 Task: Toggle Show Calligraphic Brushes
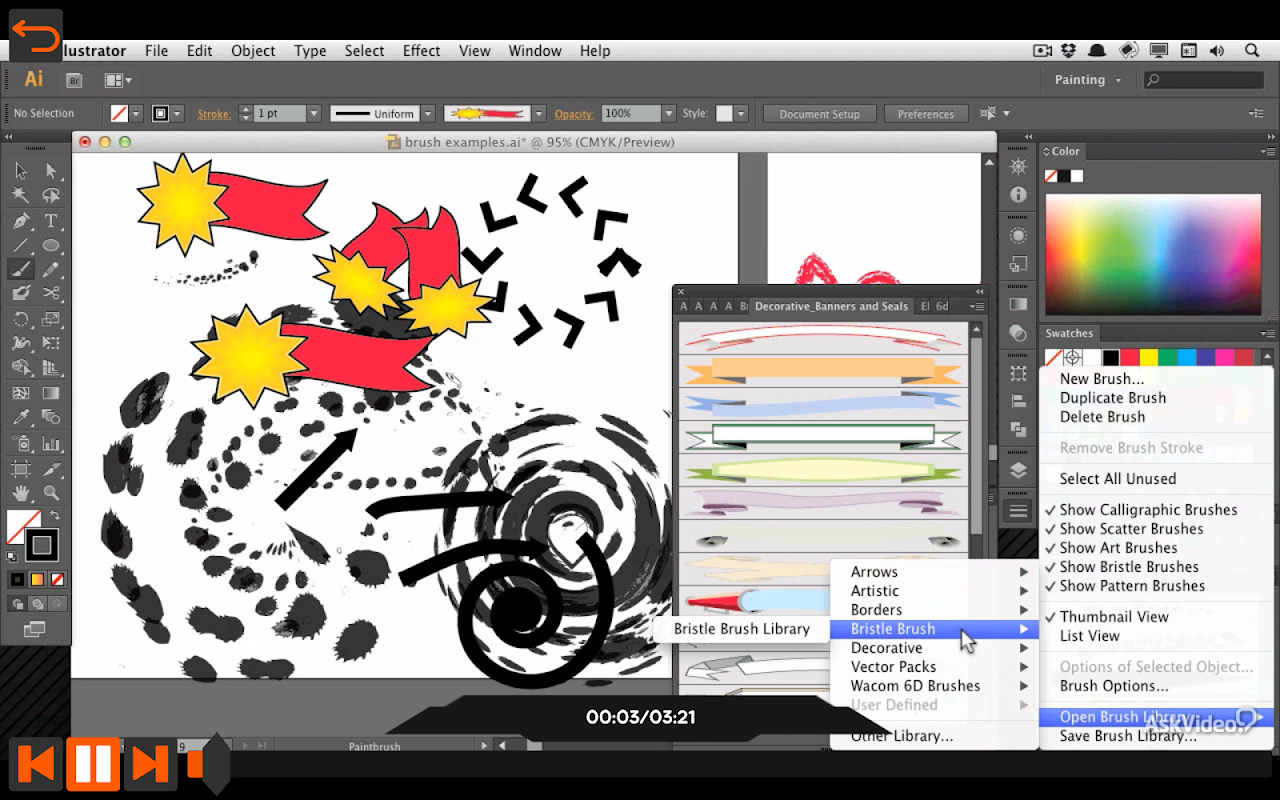pyautogui.click(x=1148, y=510)
